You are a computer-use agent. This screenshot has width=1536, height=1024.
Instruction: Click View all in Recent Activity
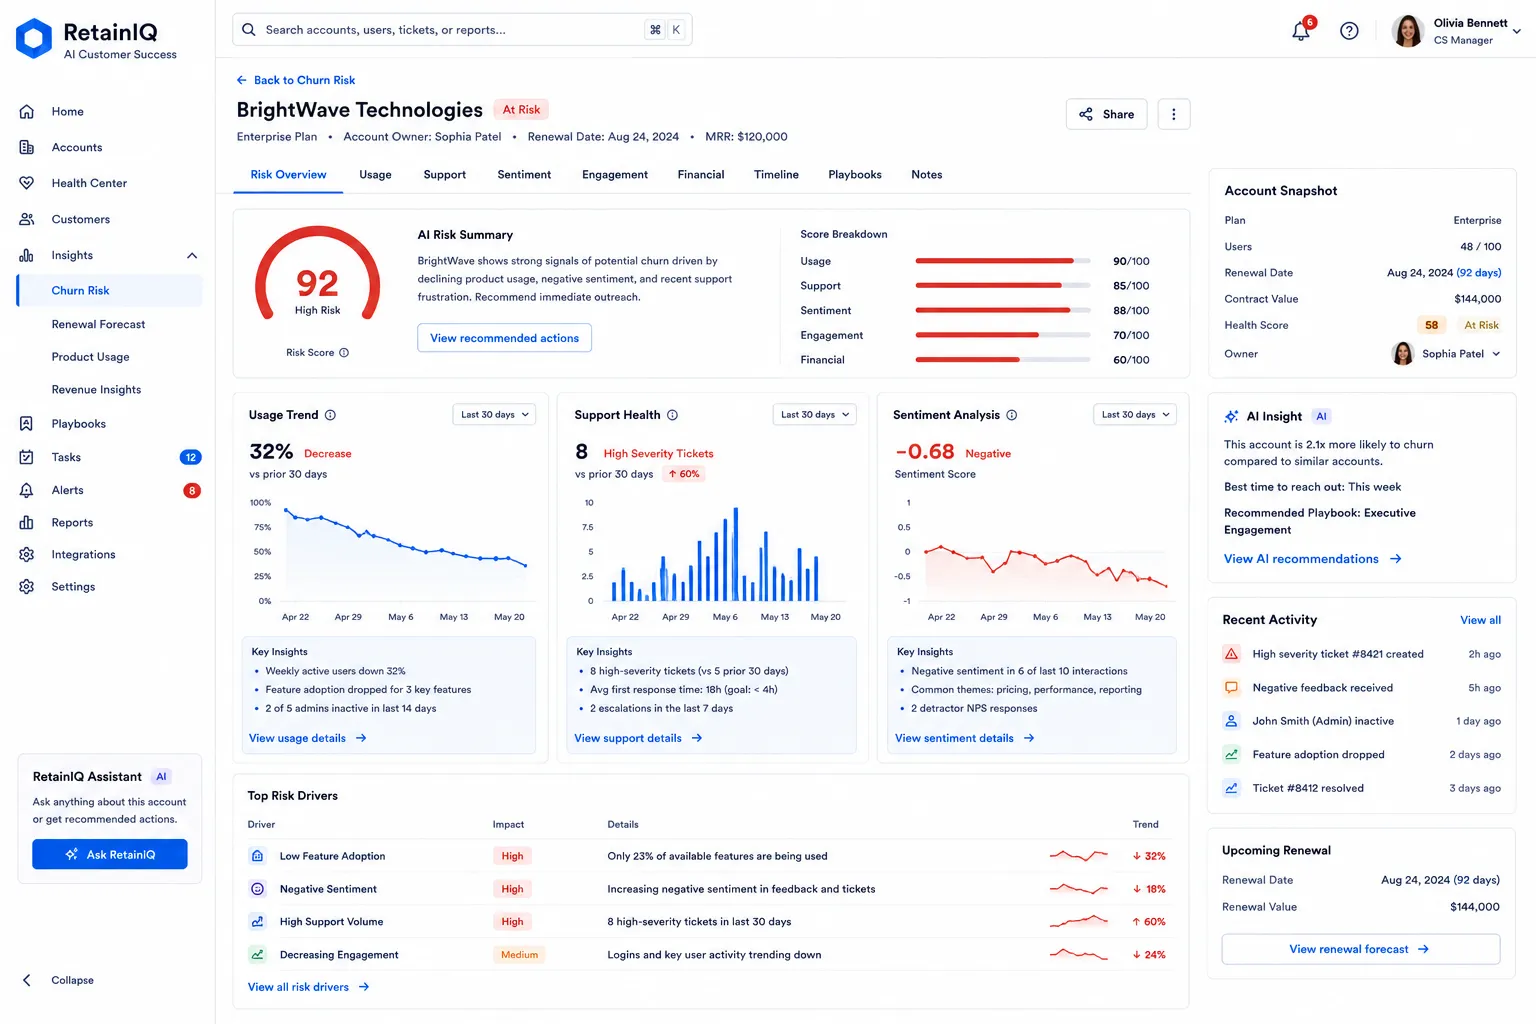pos(1480,620)
